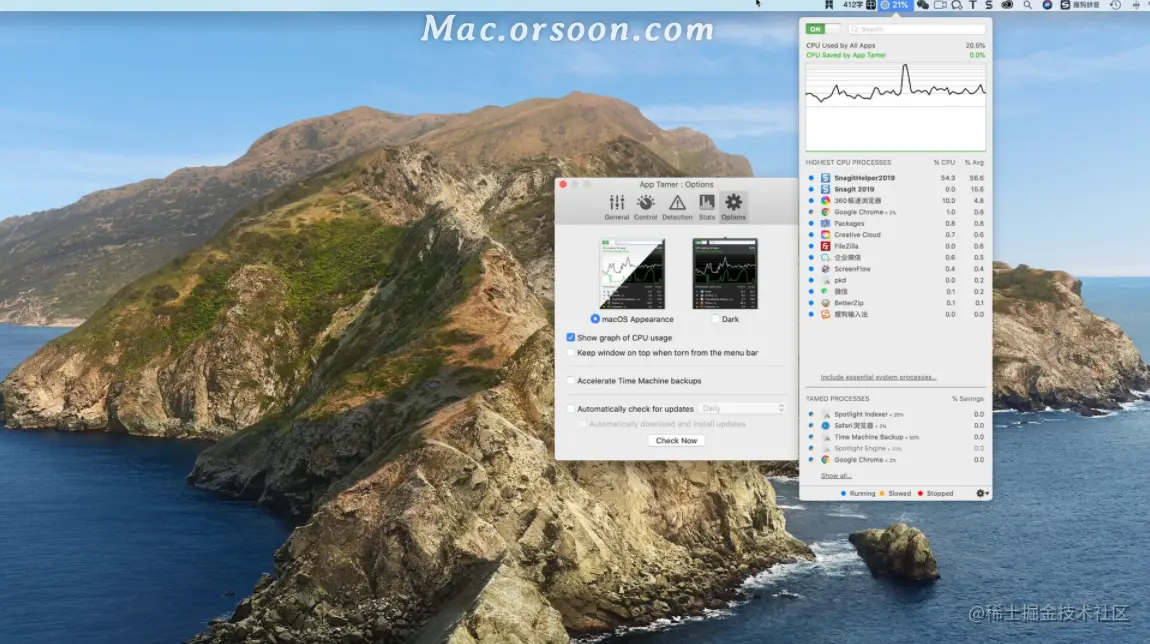The image size is (1150, 644).
Task: Click the 412字 word count menu bar item
Action: (852, 5)
